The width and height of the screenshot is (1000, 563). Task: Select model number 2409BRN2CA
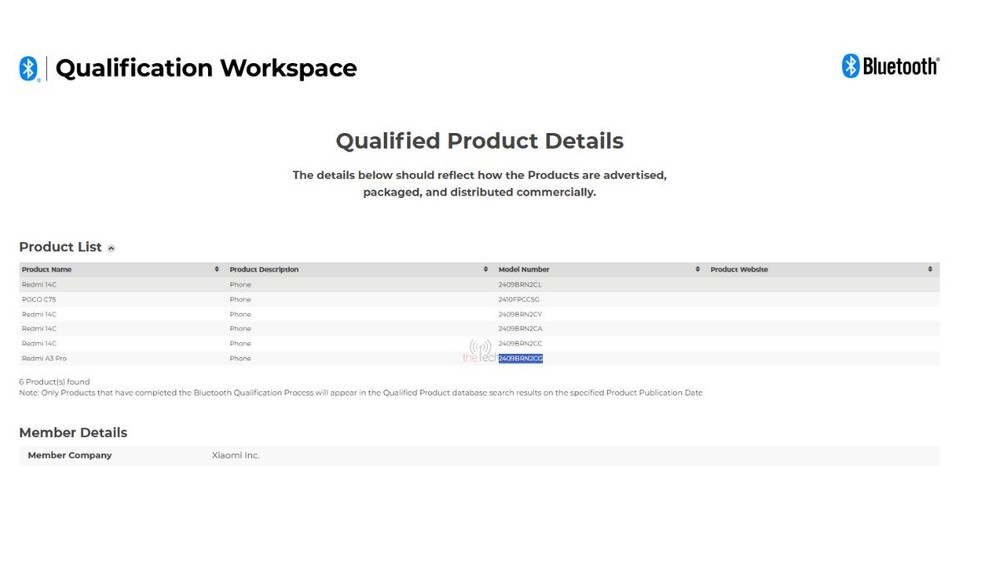click(x=520, y=328)
